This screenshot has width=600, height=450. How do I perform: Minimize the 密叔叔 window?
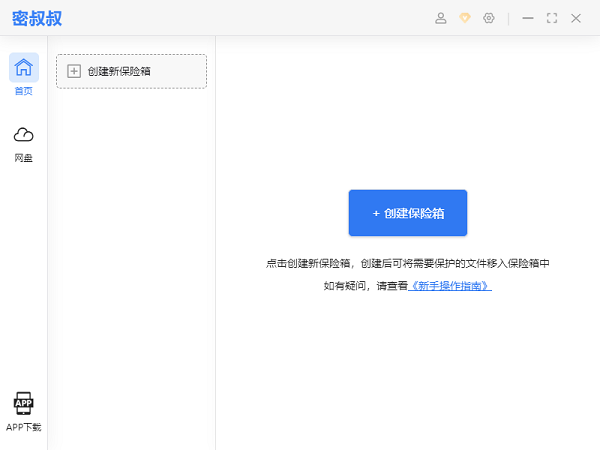(x=528, y=18)
